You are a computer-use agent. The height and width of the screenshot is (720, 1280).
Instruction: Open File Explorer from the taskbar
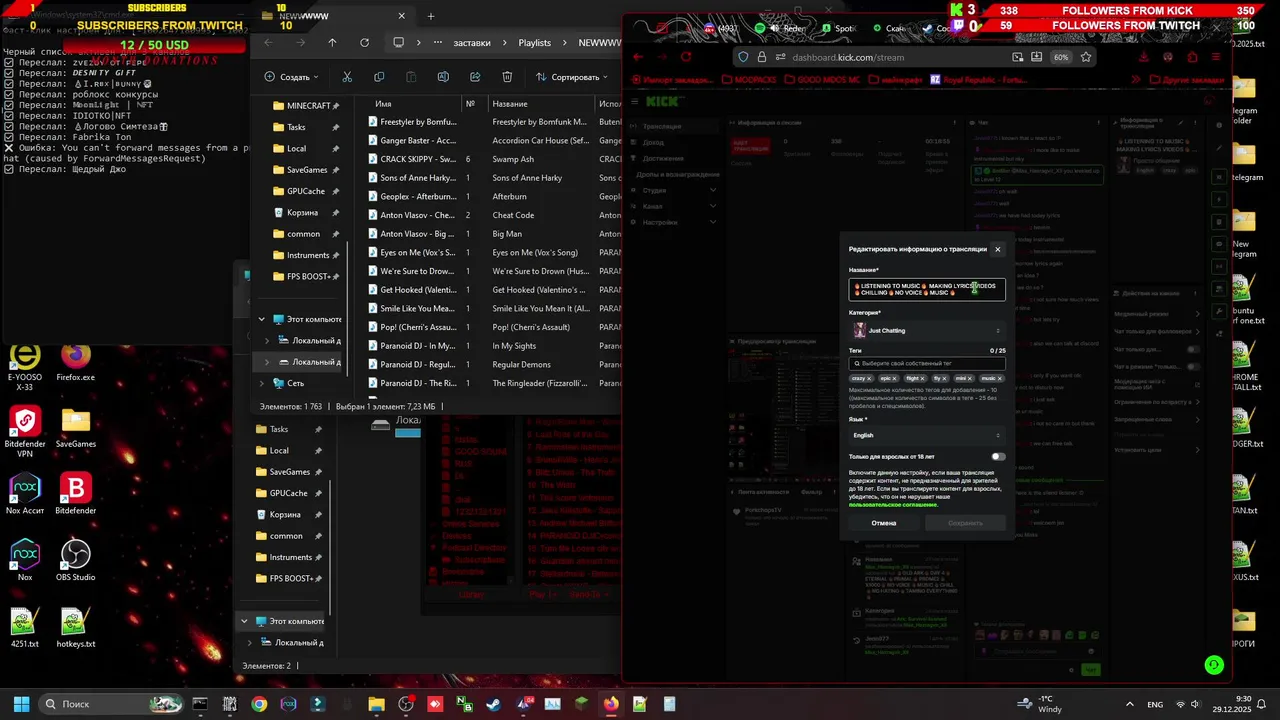376,704
